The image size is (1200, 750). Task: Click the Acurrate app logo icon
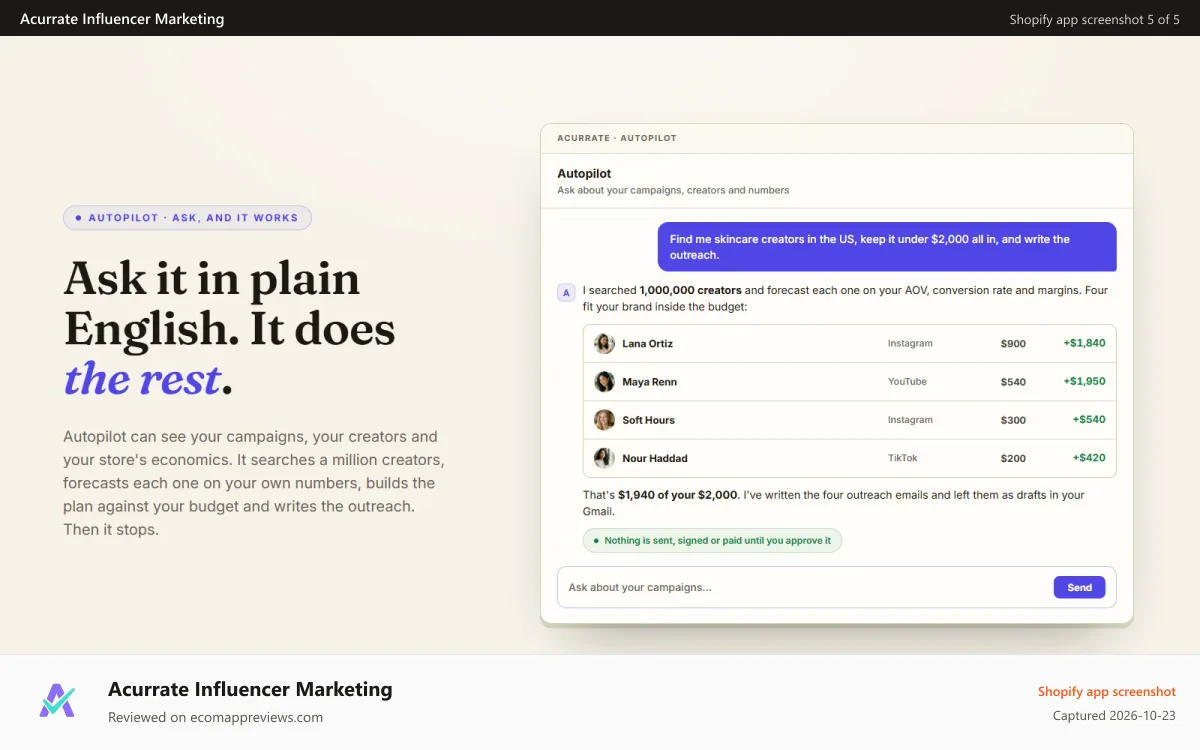coord(58,701)
